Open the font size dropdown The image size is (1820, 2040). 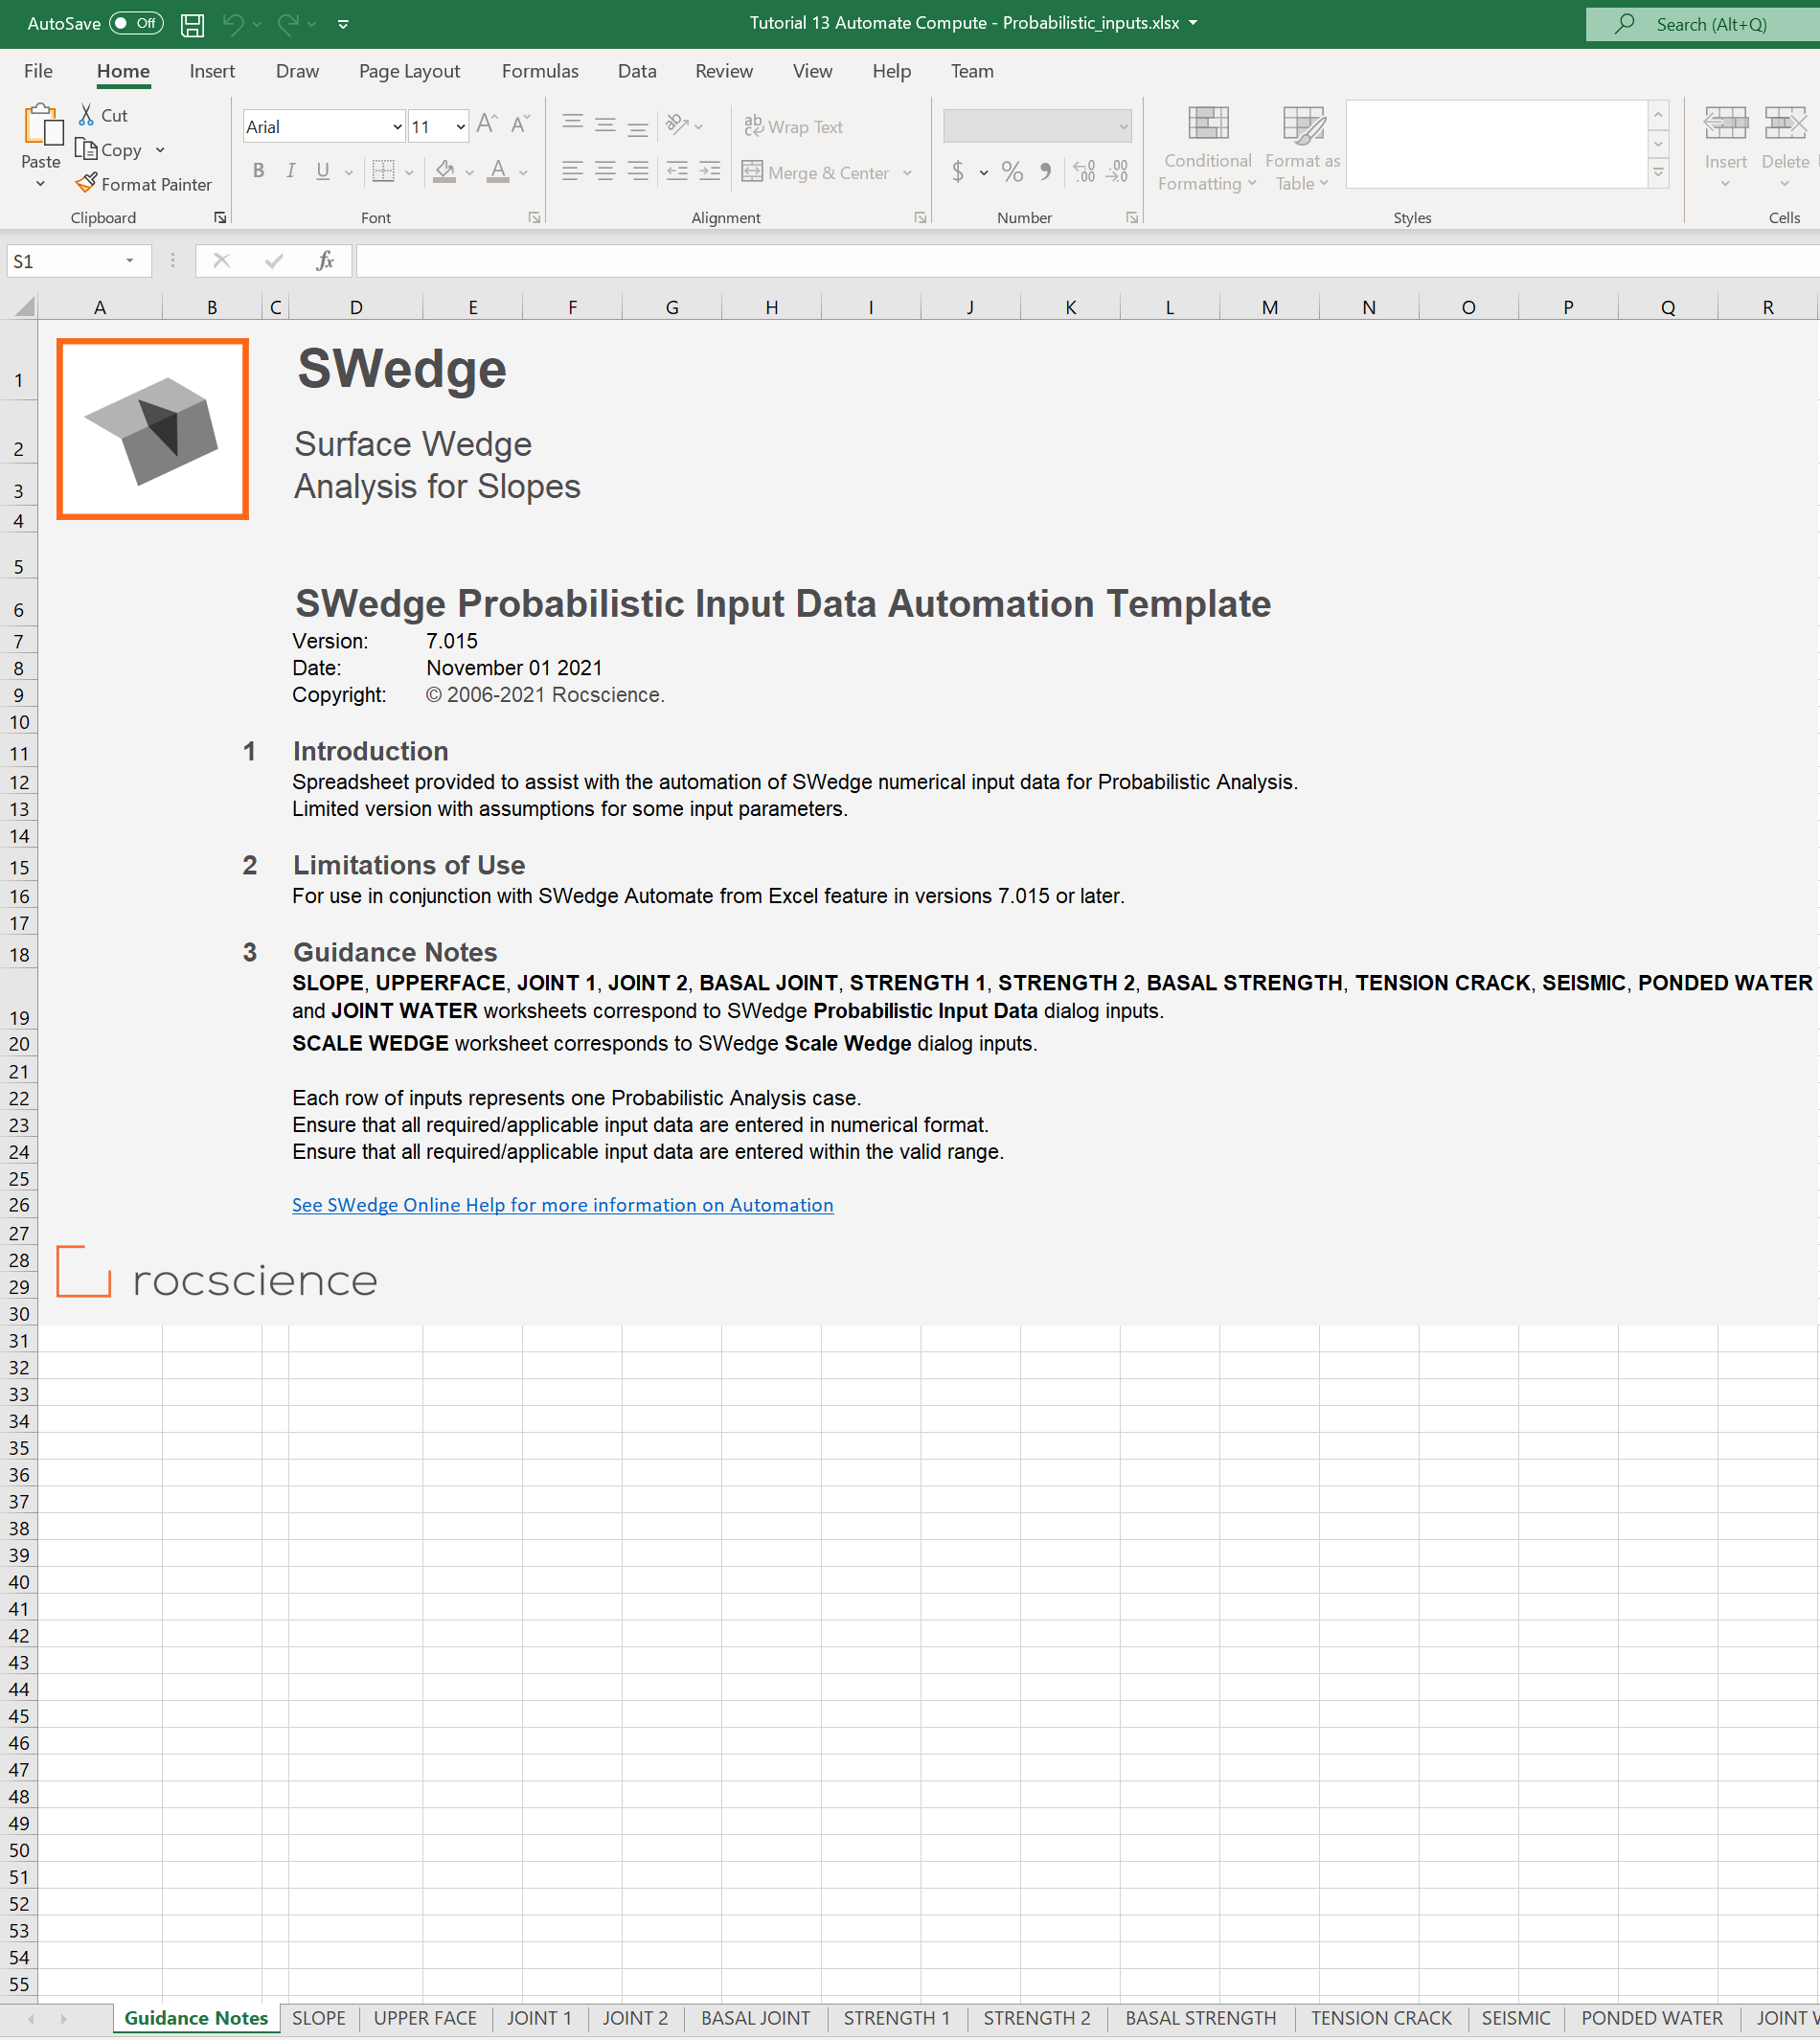[460, 127]
